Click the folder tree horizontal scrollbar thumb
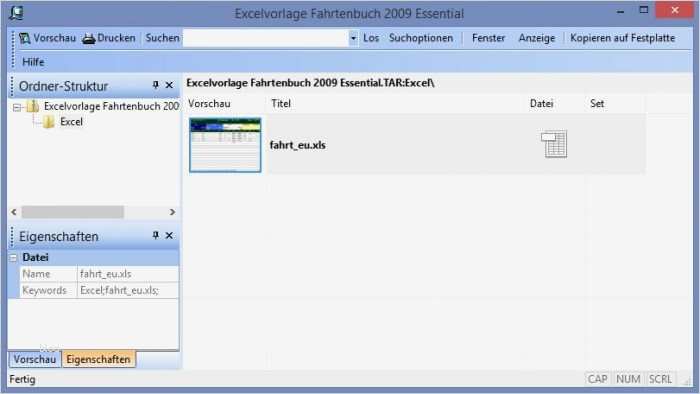Image resolution: width=700 pixels, height=394 pixels. (x=73, y=212)
